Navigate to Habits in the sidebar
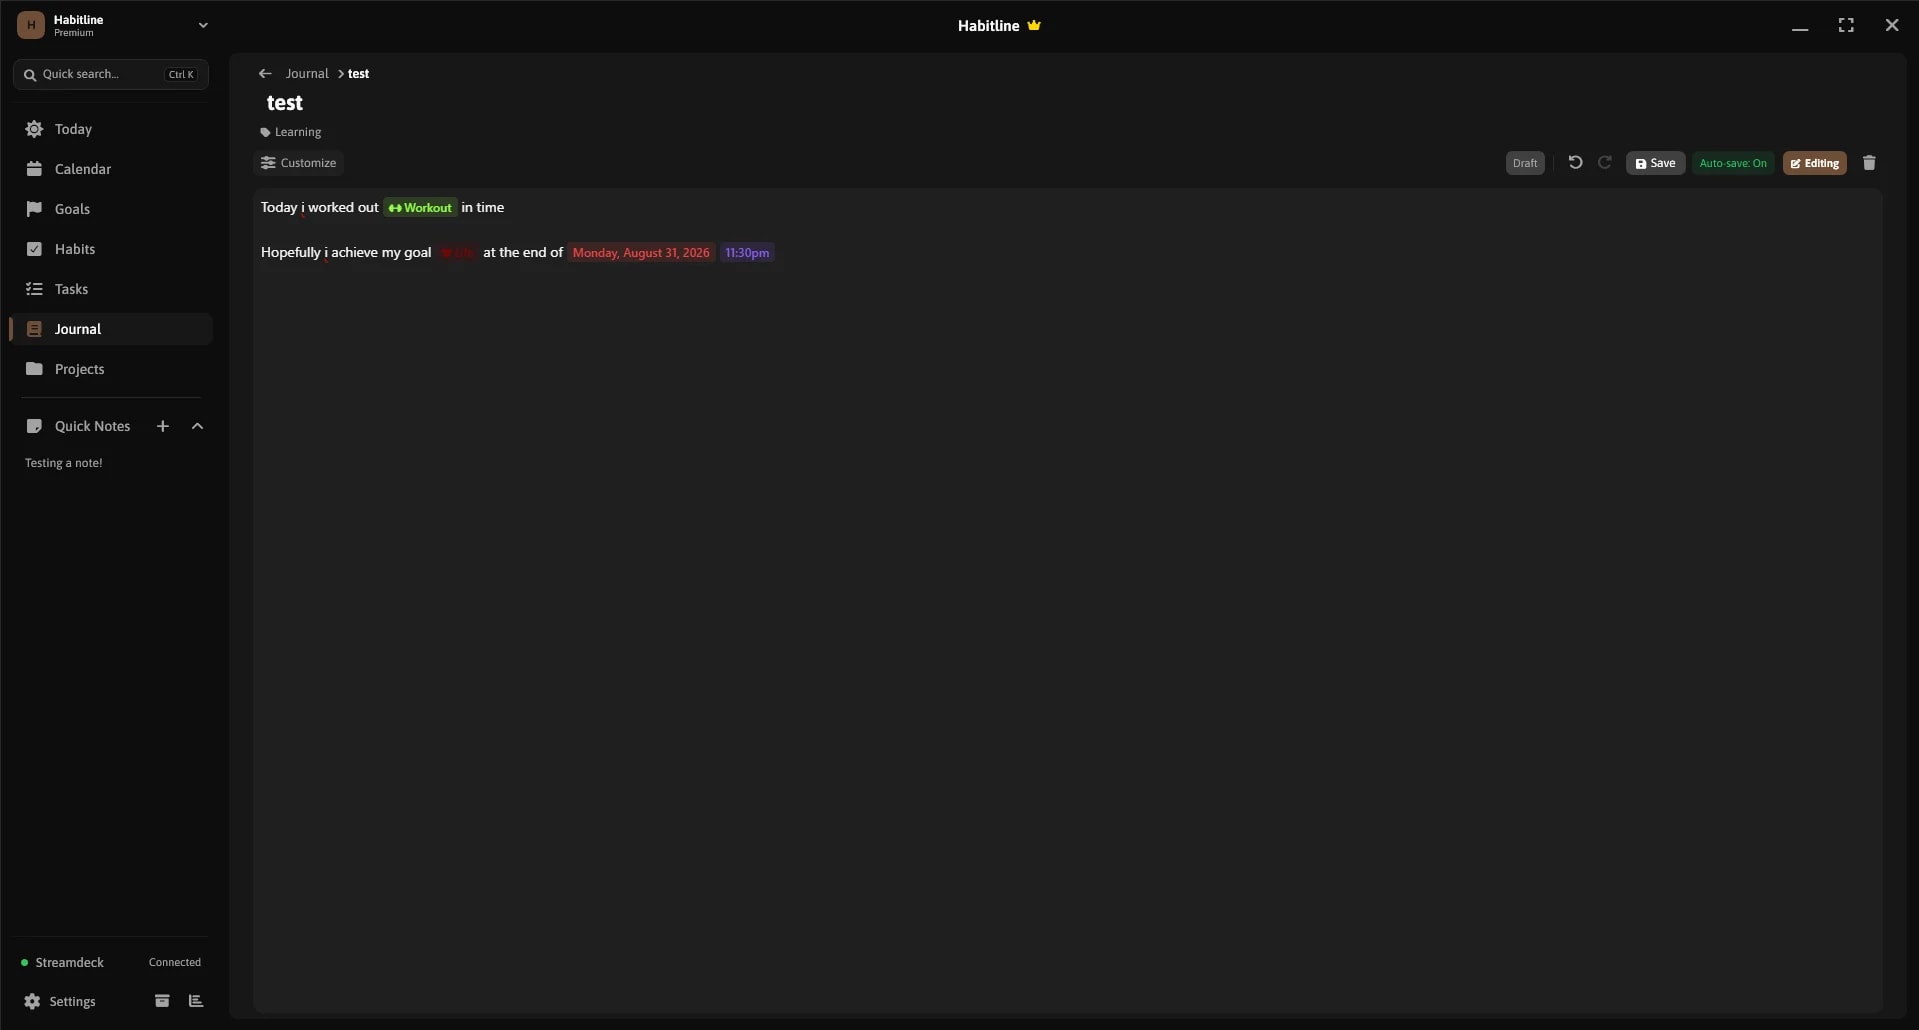 tap(110, 249)
